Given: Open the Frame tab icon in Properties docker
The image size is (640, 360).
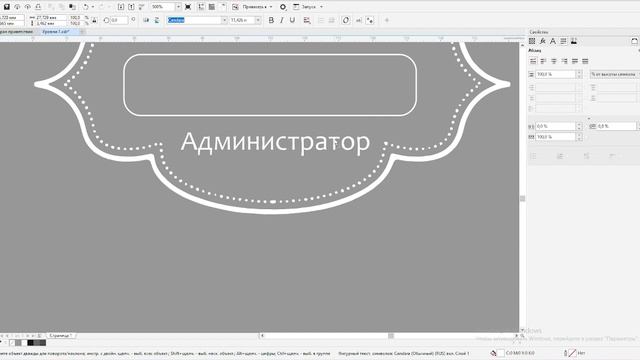Looking at the screenshot, I should (x=573, y=41).
